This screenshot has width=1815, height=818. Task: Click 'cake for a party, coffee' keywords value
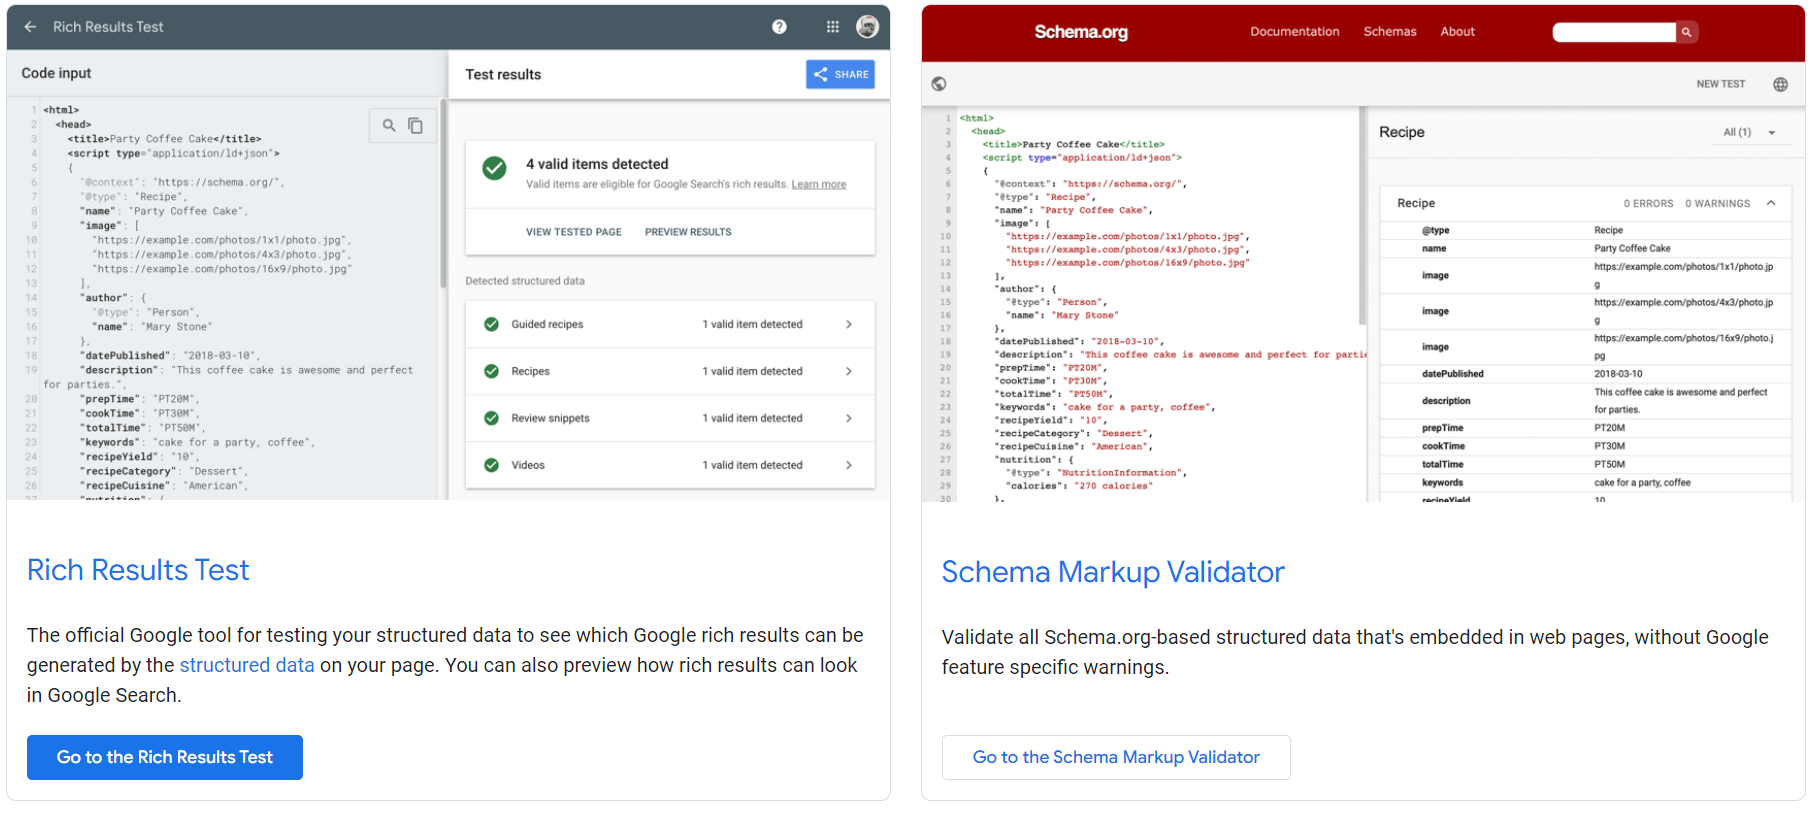1642,482
